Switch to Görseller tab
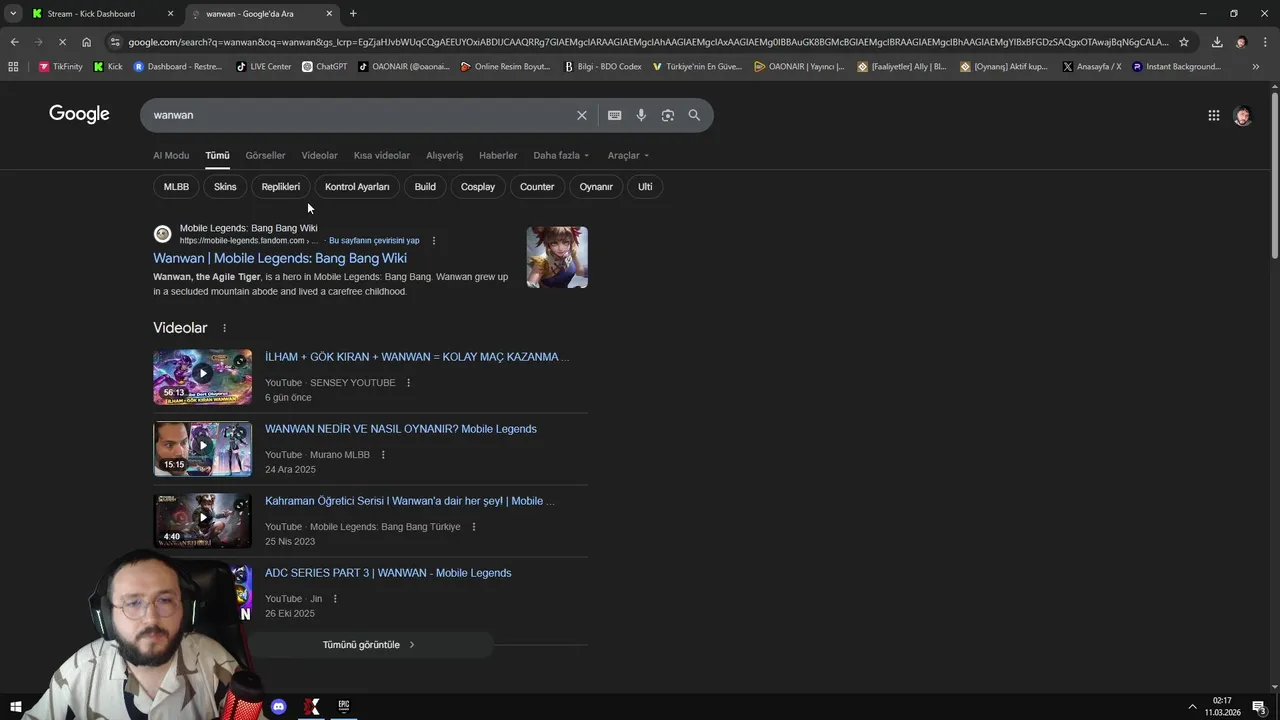The width and height of the screenshot is (1280, 720). (x=265, y=155)
